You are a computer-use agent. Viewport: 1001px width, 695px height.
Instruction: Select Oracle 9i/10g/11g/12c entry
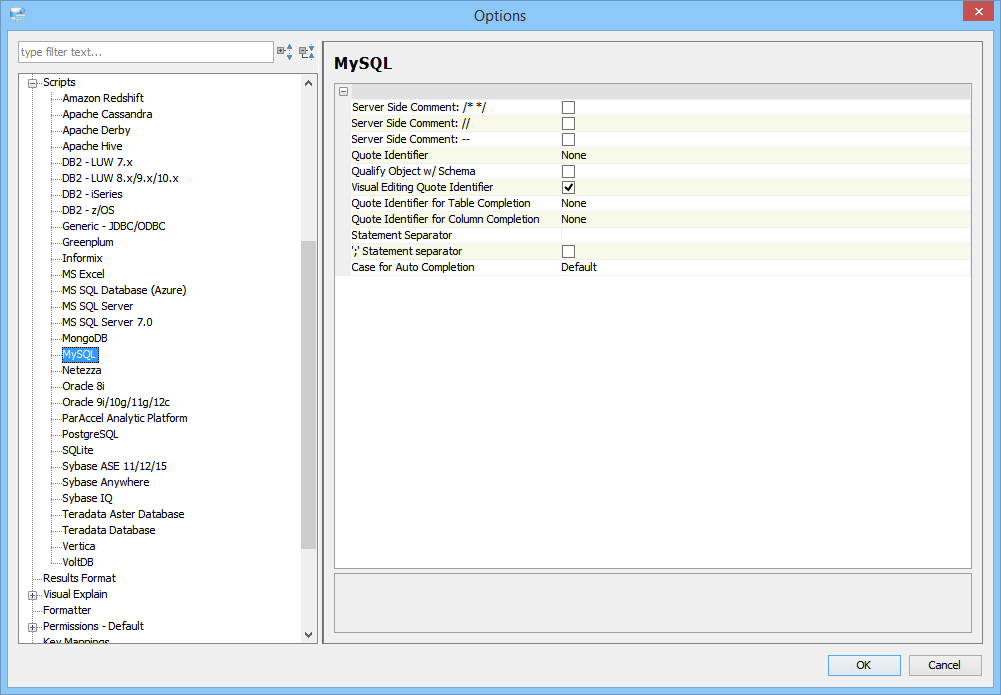click(116, 401)
